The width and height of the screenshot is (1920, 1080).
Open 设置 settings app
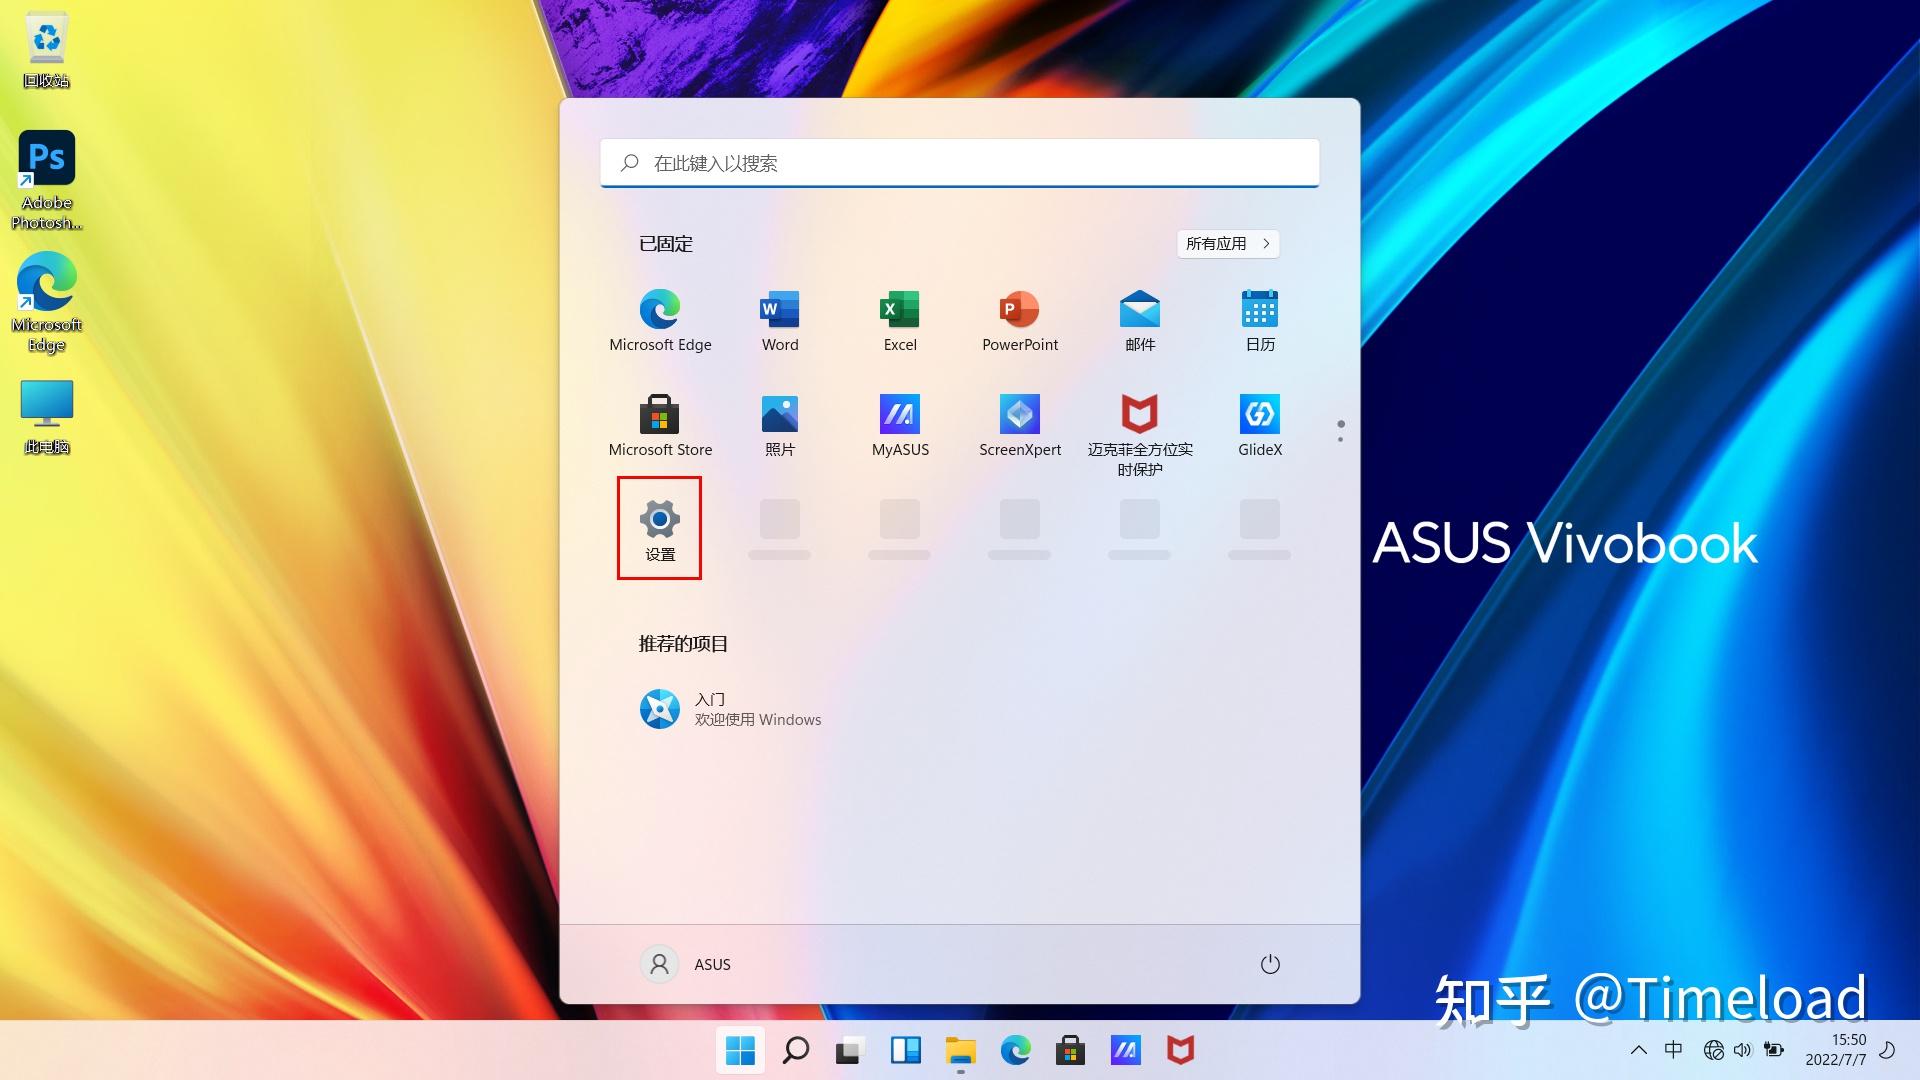660,530
